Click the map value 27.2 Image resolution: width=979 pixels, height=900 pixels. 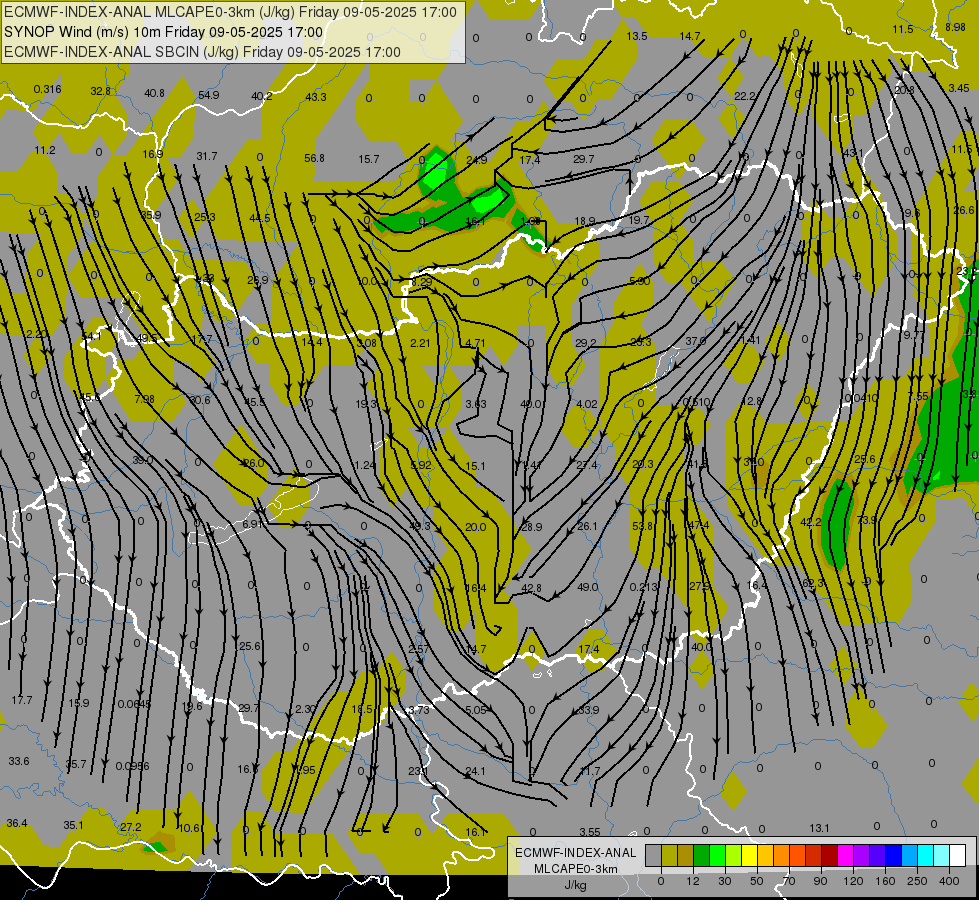131,827
